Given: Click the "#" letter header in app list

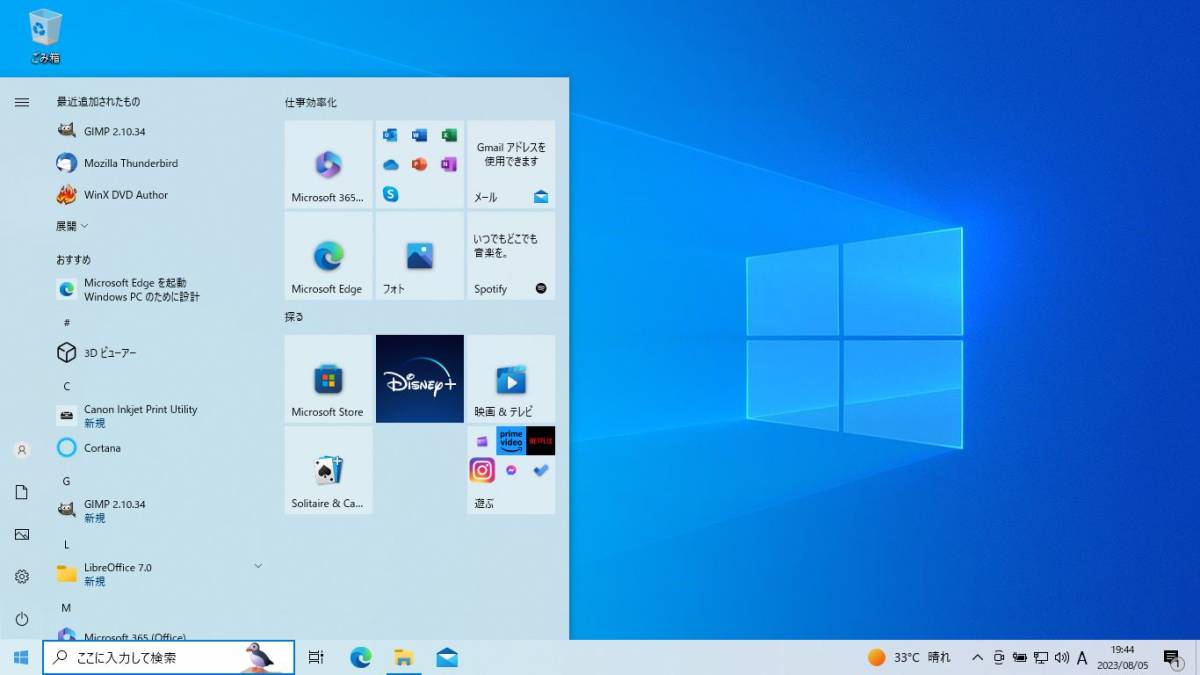Looking at the screenshot, I should point(66,322).
